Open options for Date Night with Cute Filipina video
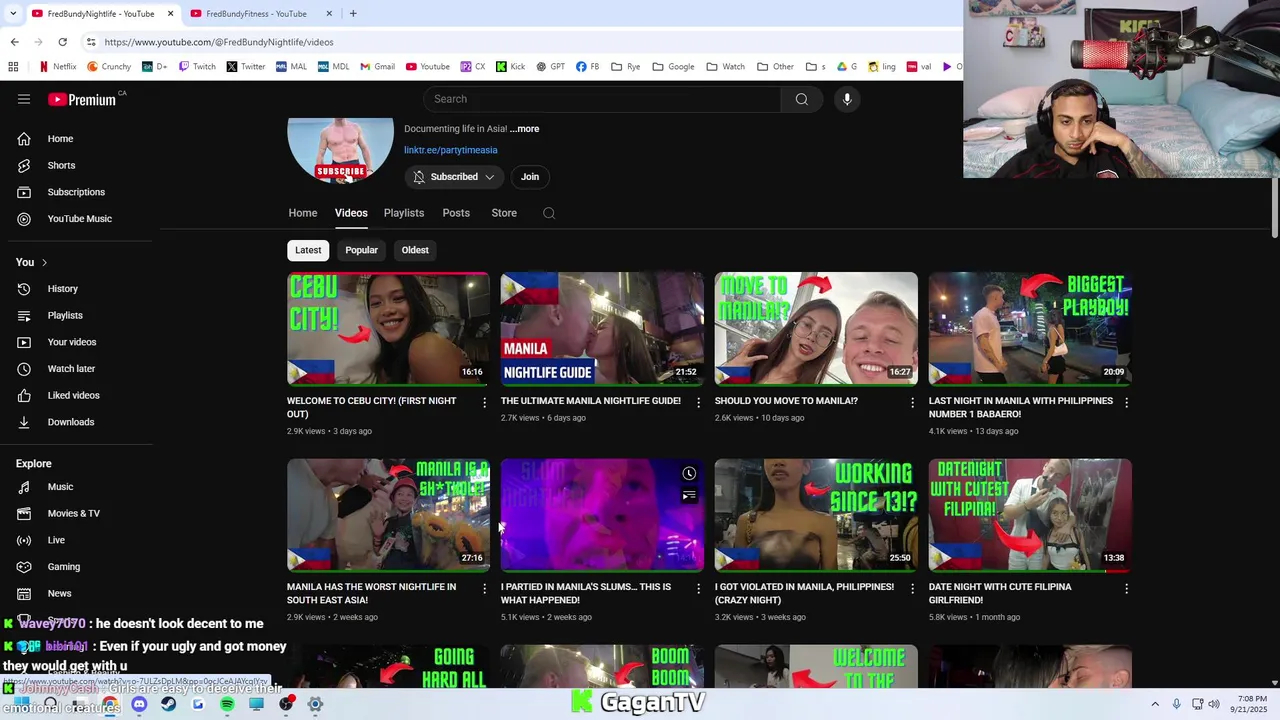This screenshot has height=720, width=1280. [1126, 588]
